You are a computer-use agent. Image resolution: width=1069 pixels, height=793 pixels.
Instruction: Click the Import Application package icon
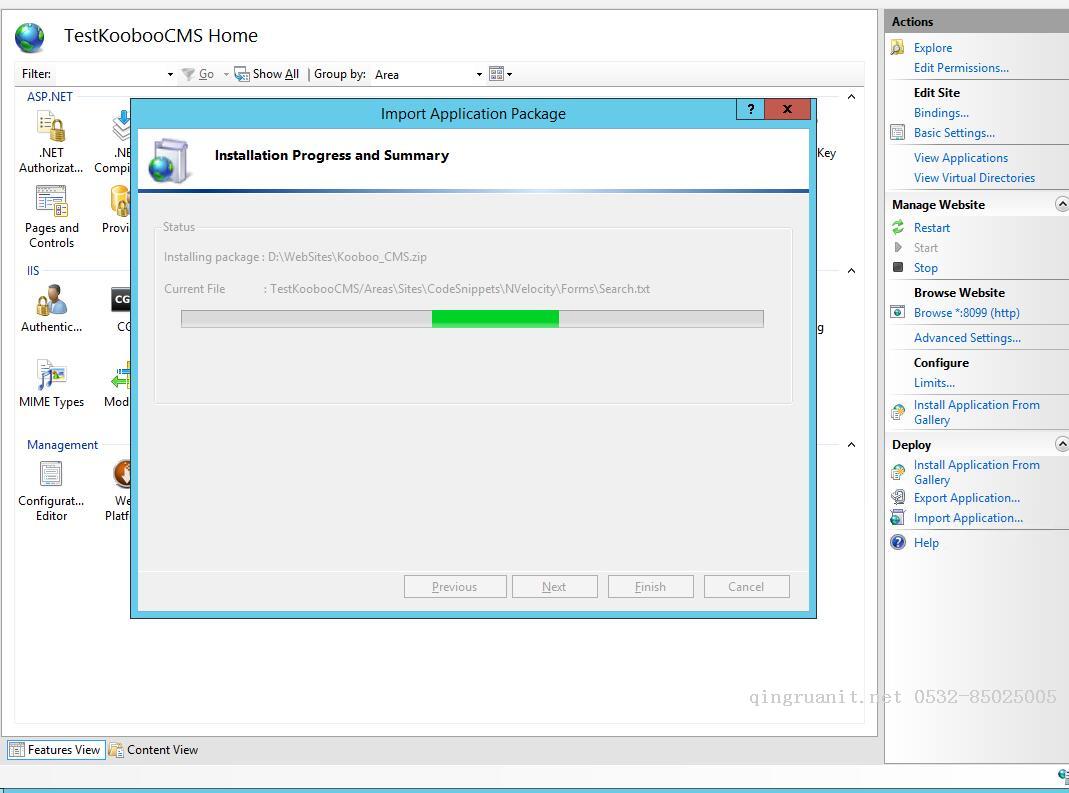(898, 518)
